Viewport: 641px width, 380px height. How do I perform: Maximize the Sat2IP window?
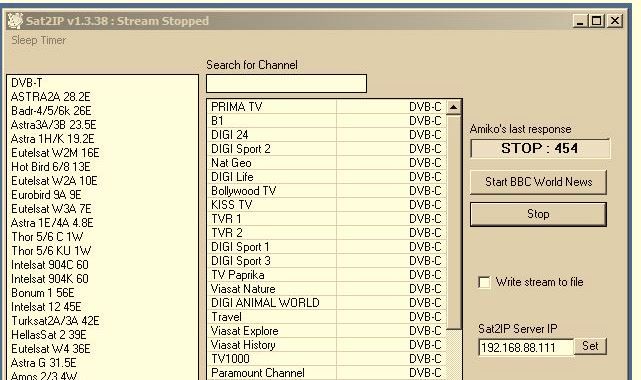[596, 21]
